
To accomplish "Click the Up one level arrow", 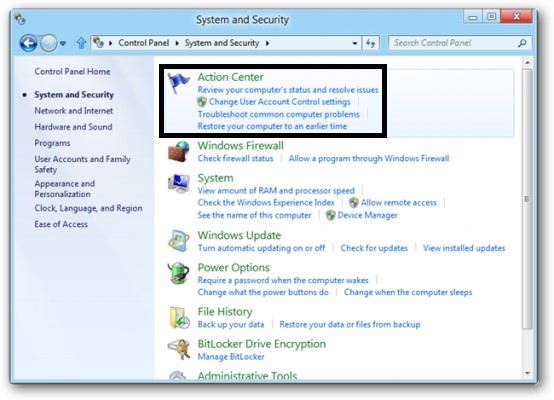I will [x=81, y=43].
